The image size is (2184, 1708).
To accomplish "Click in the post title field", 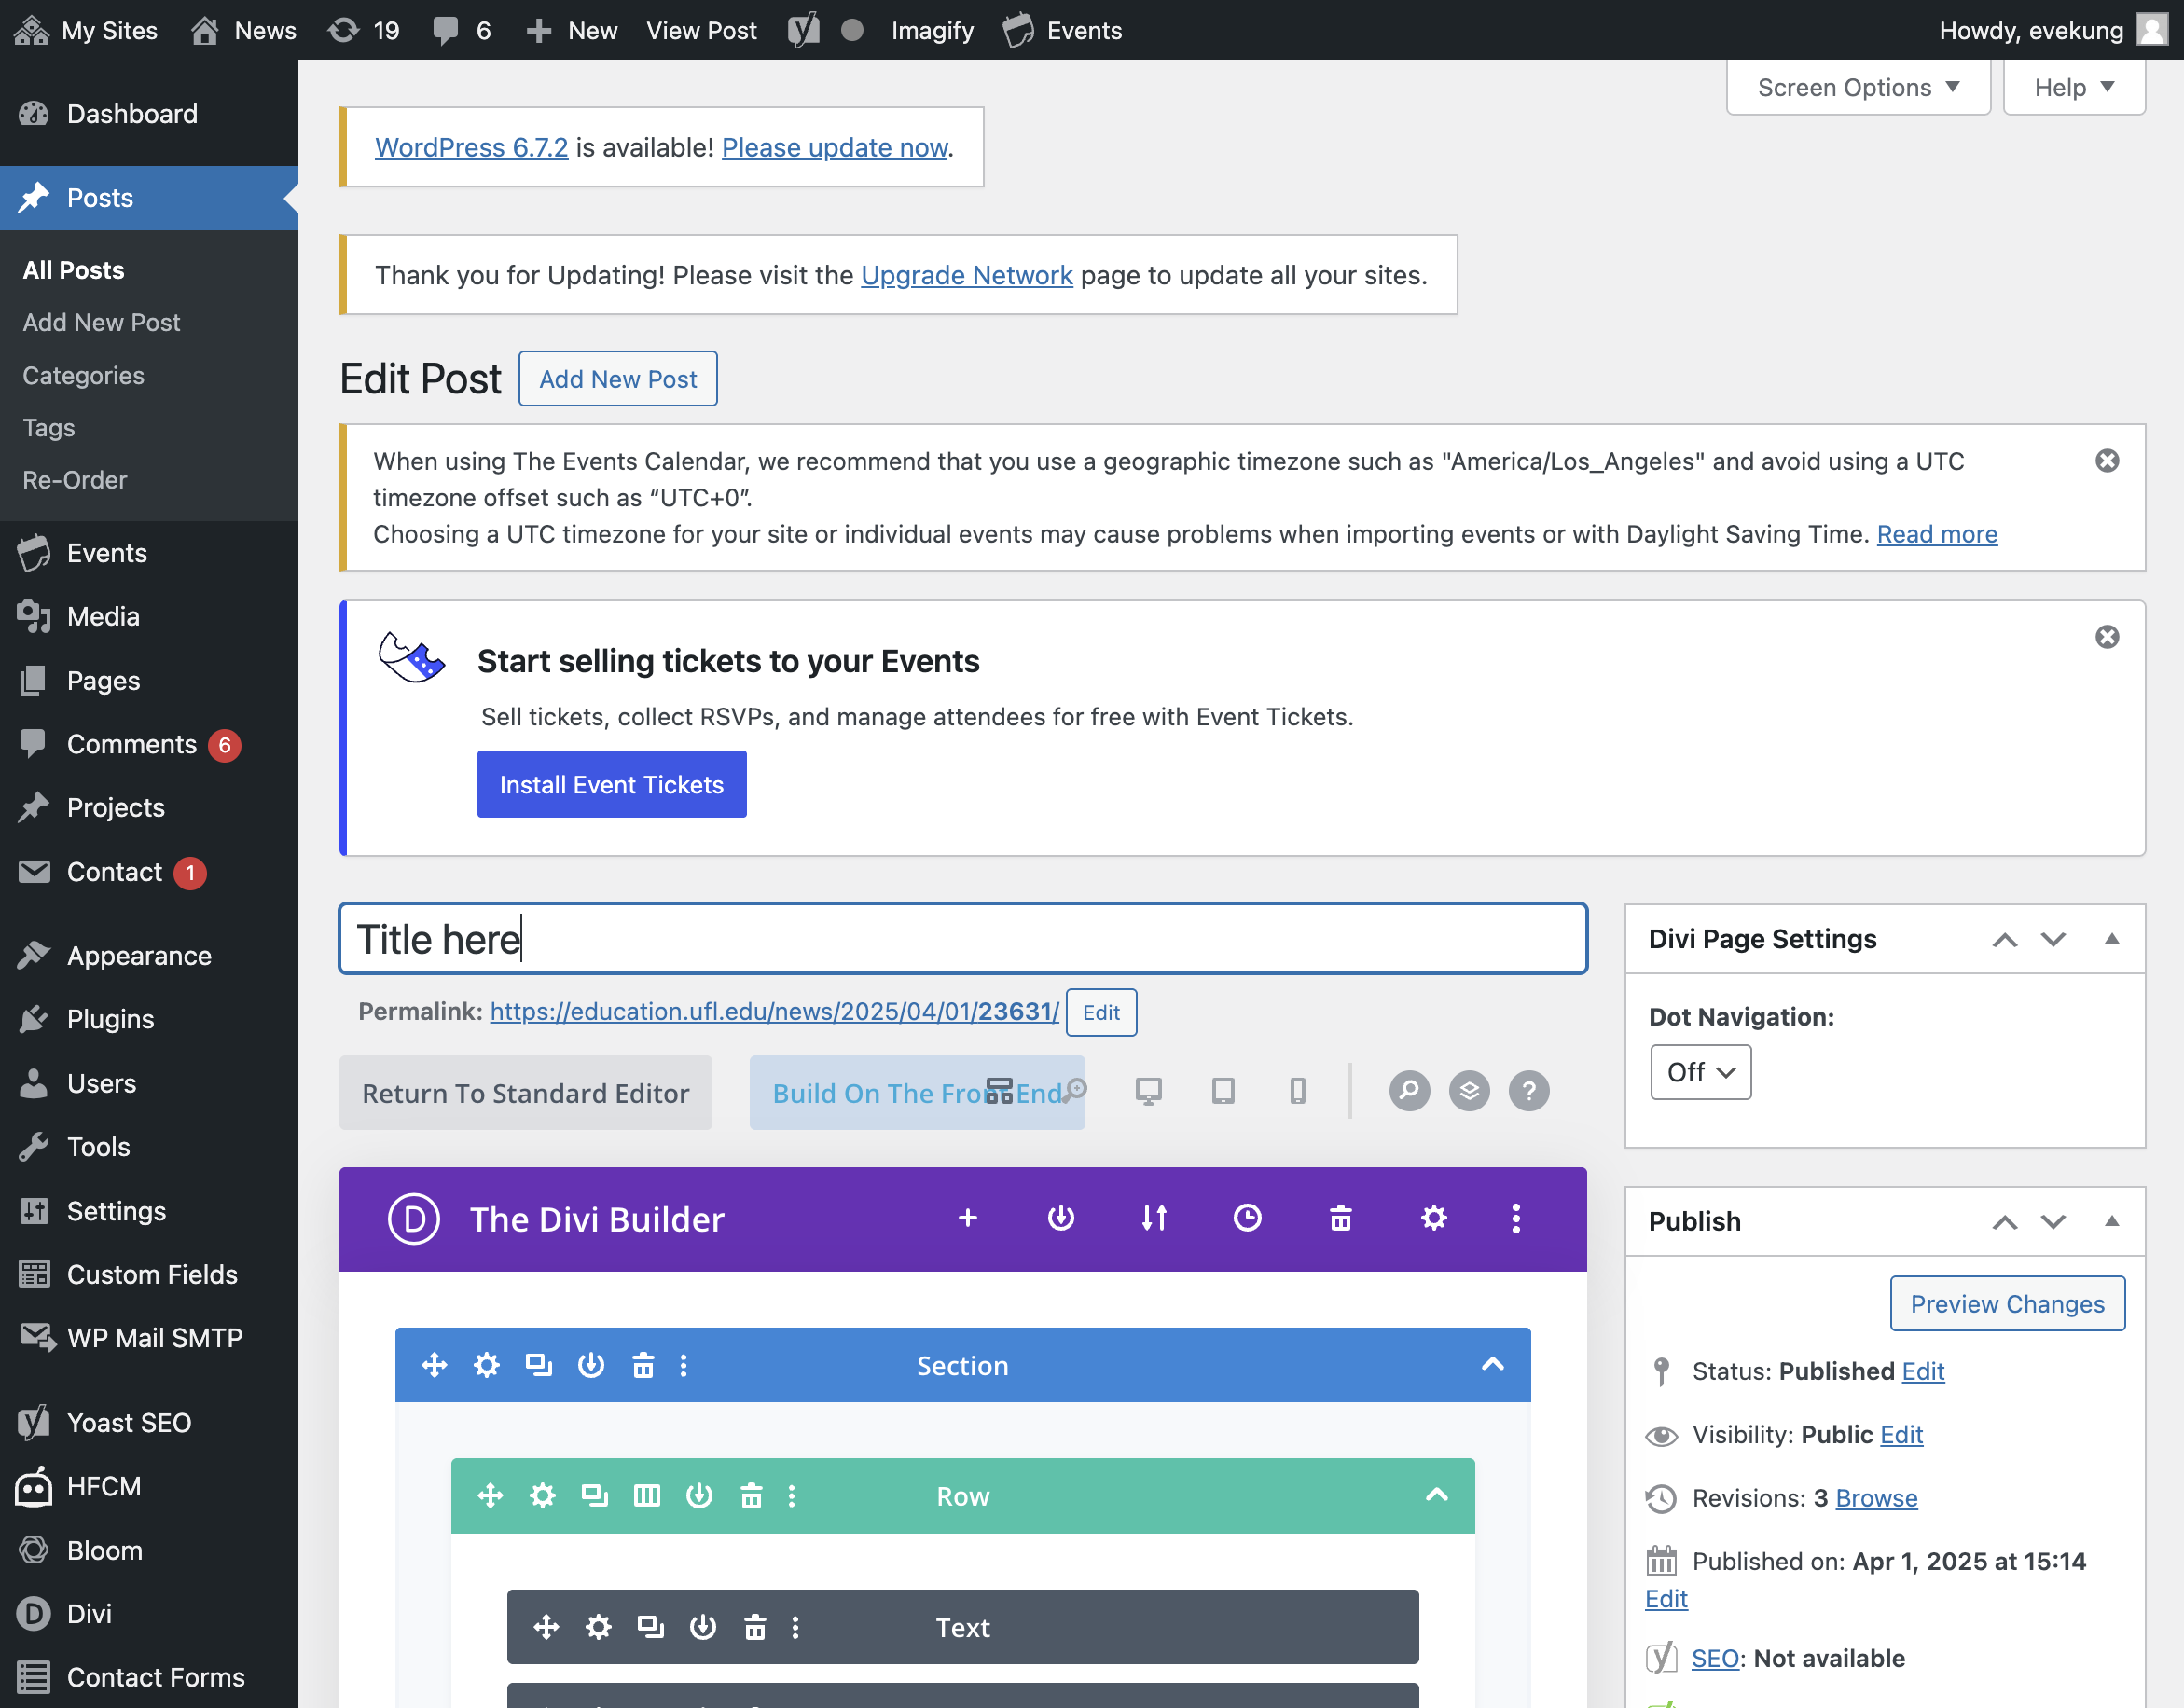I will point(962,938).
